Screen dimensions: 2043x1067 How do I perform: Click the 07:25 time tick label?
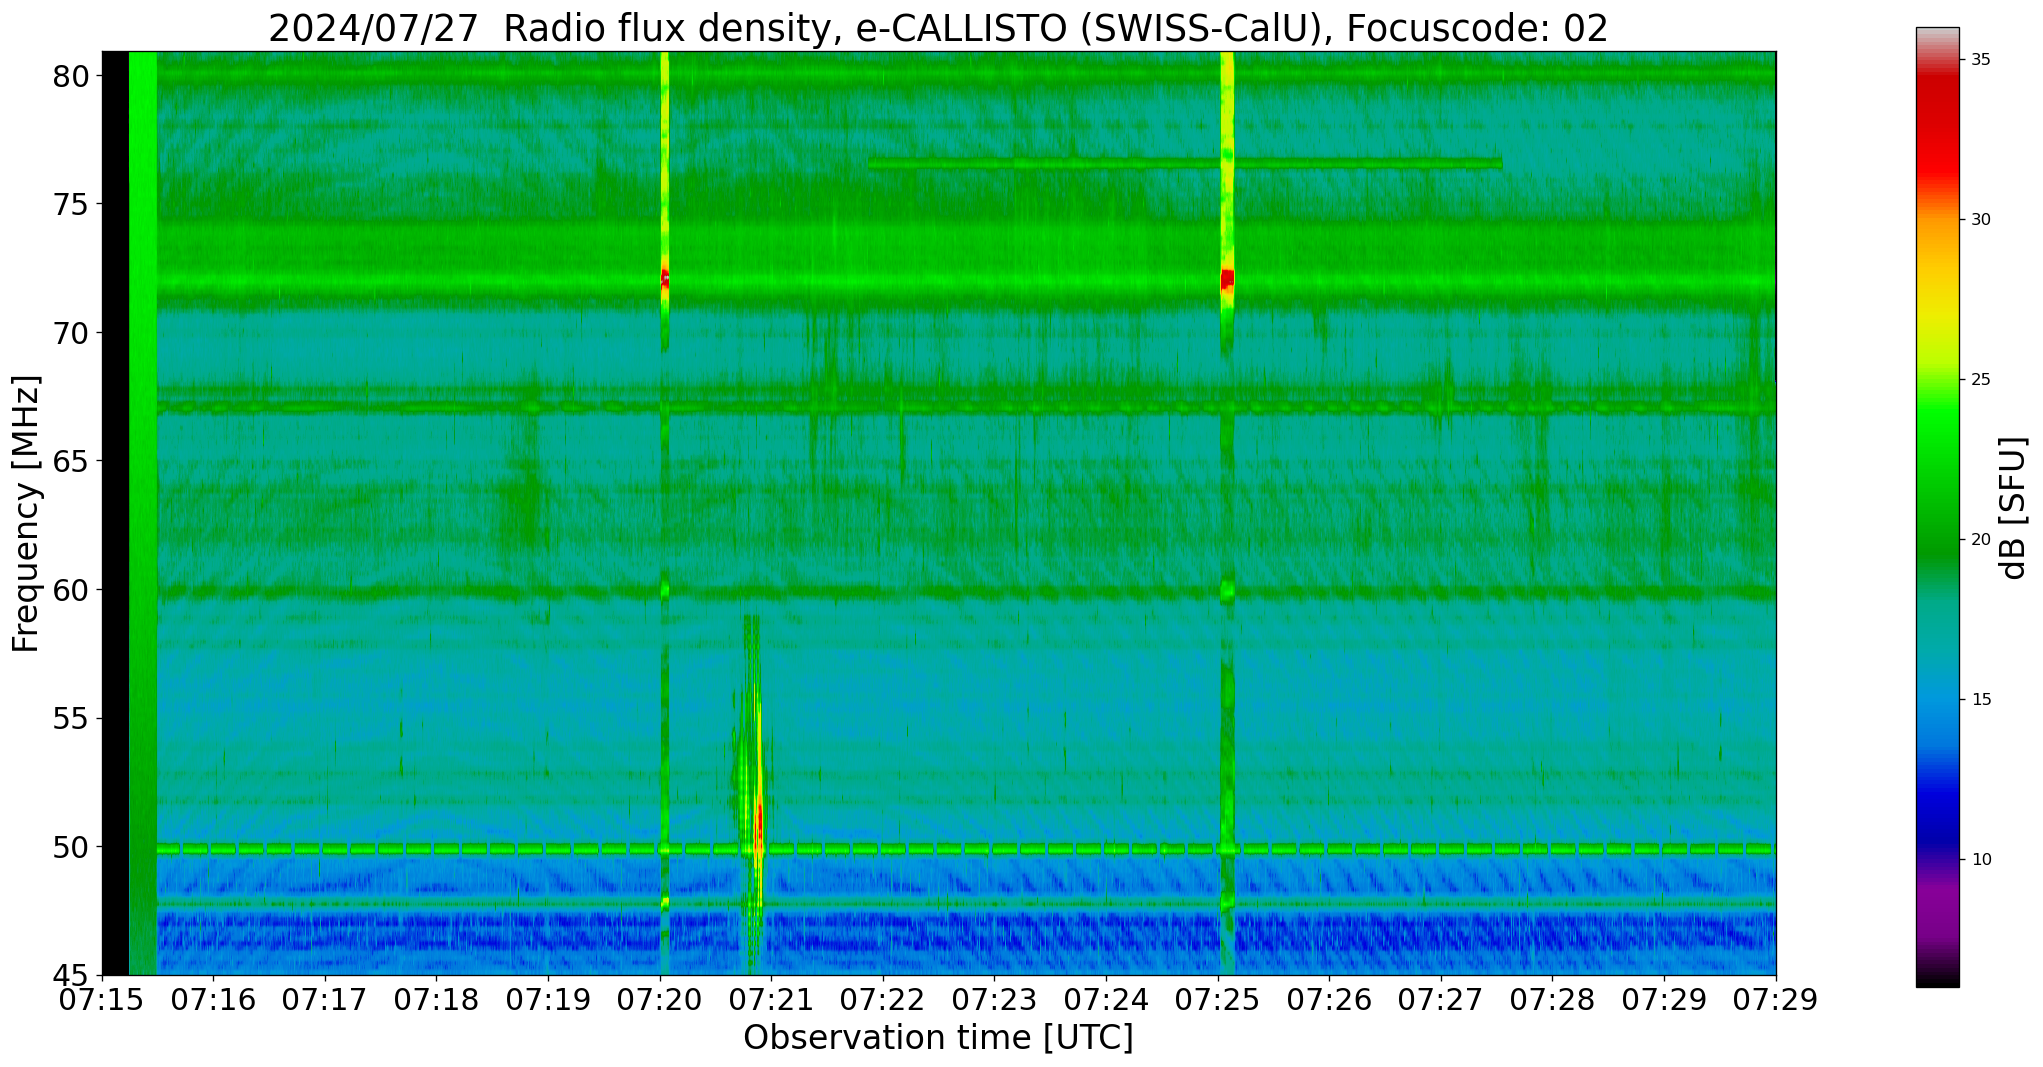click(x=1218, y=1000)
